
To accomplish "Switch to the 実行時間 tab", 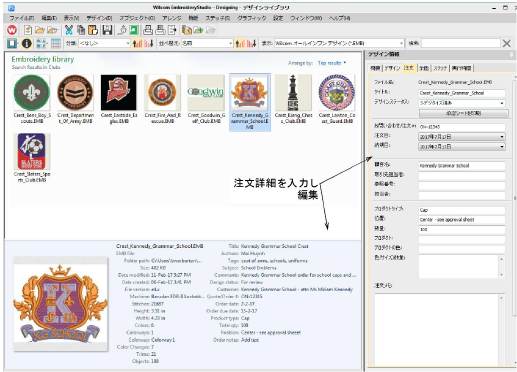I will [461, 68].
